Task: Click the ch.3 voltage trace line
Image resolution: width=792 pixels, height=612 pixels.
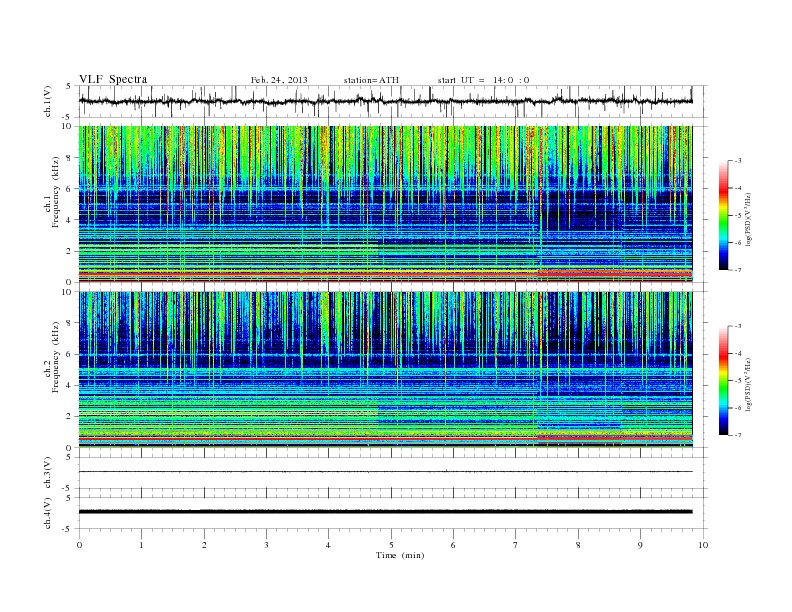Action: (385, 472)
